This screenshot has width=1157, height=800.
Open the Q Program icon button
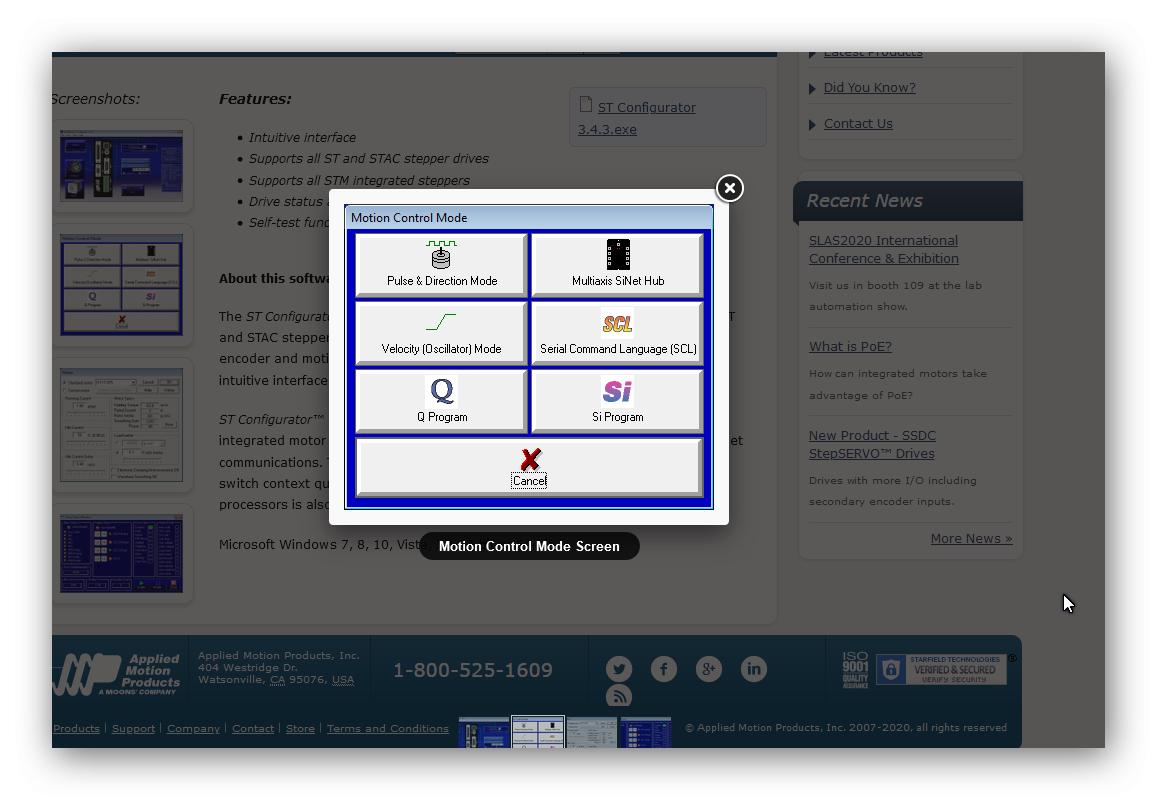click(441, 401)
